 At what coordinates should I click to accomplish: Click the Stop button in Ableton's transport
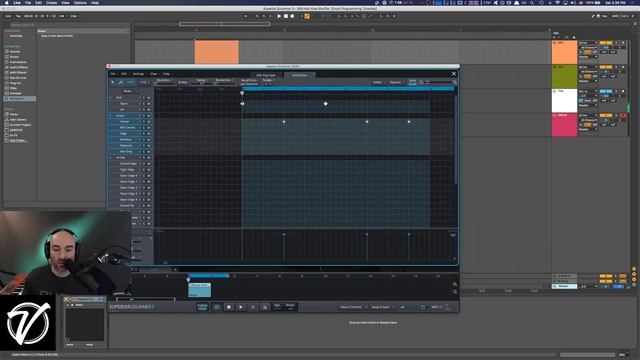pyautogui.click(x=286, y=16)
